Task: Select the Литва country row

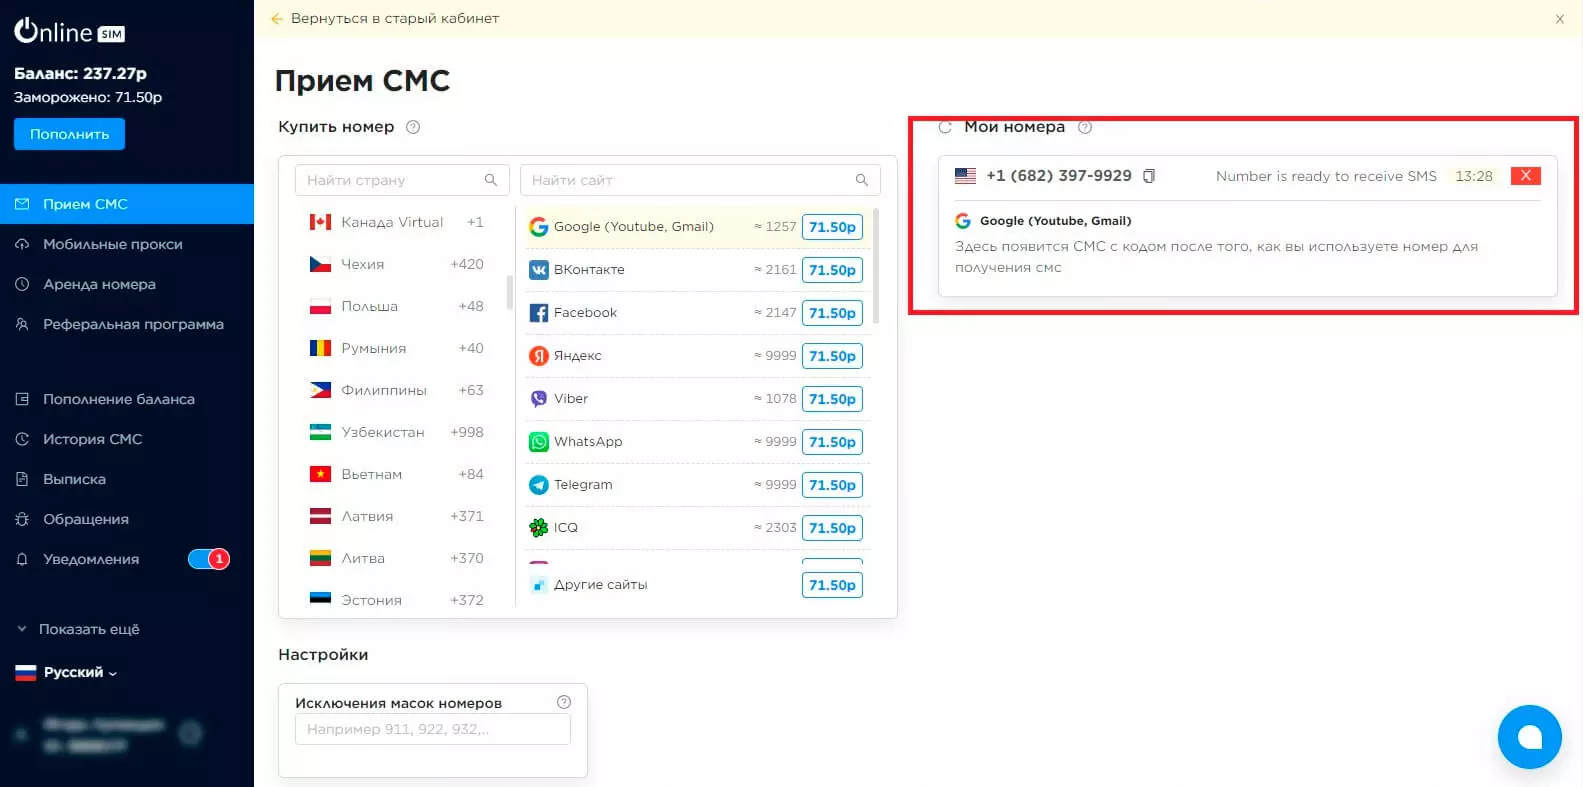Action: point(397,558)
